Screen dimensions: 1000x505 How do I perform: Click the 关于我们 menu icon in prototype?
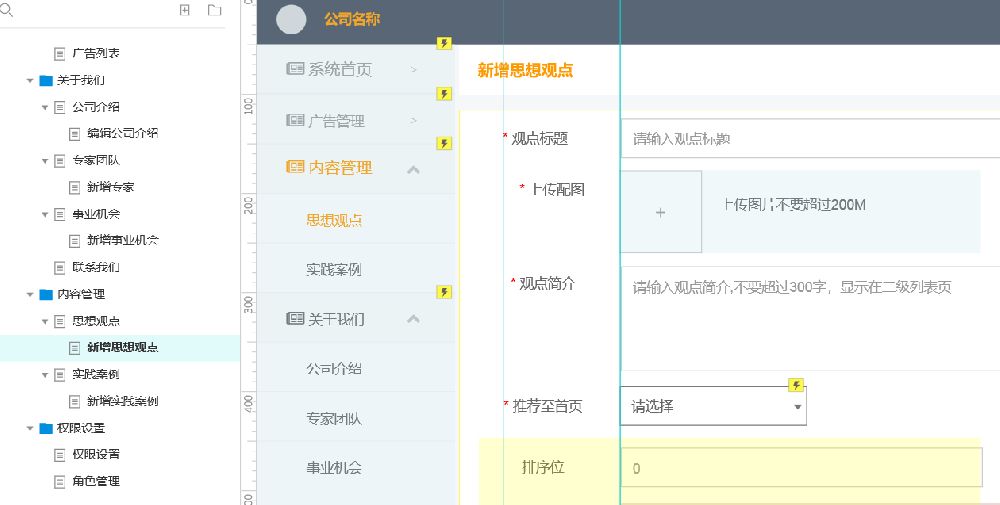(295, 318)
